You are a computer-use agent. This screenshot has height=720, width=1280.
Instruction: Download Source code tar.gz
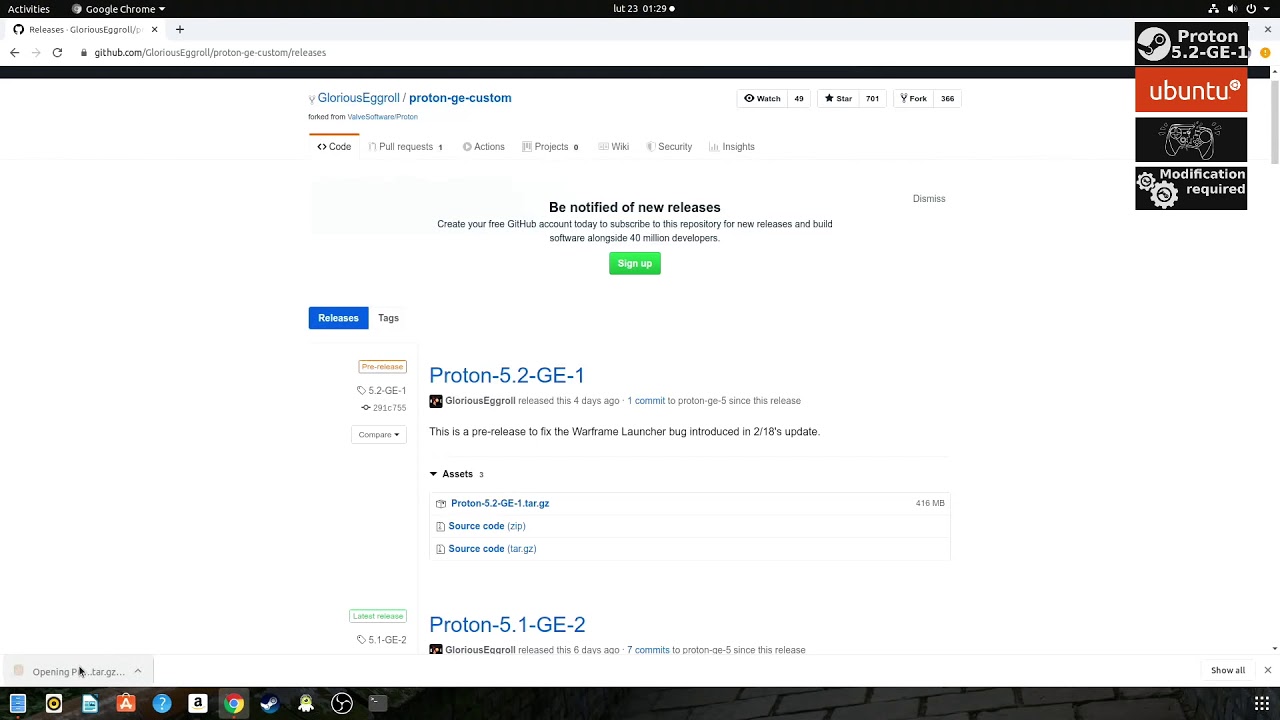coord(492,549)
